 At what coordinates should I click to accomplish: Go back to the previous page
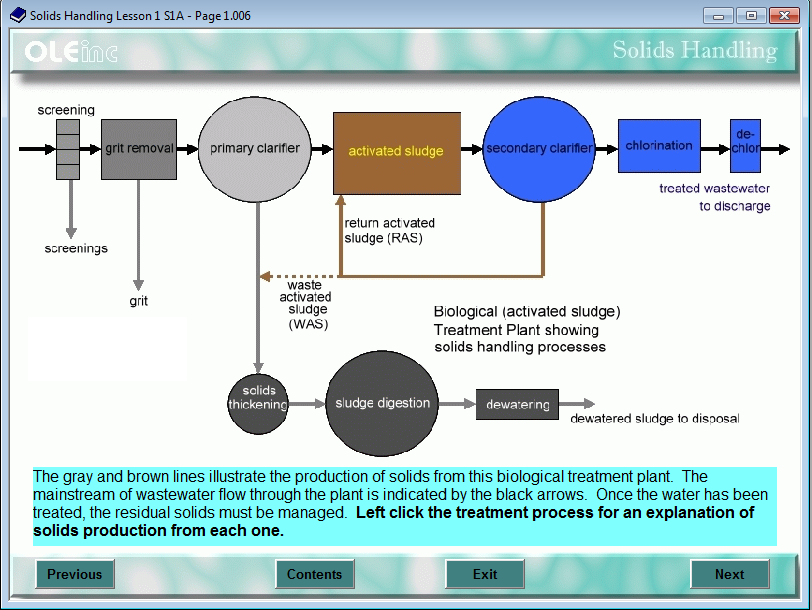(x=75, y=574)
